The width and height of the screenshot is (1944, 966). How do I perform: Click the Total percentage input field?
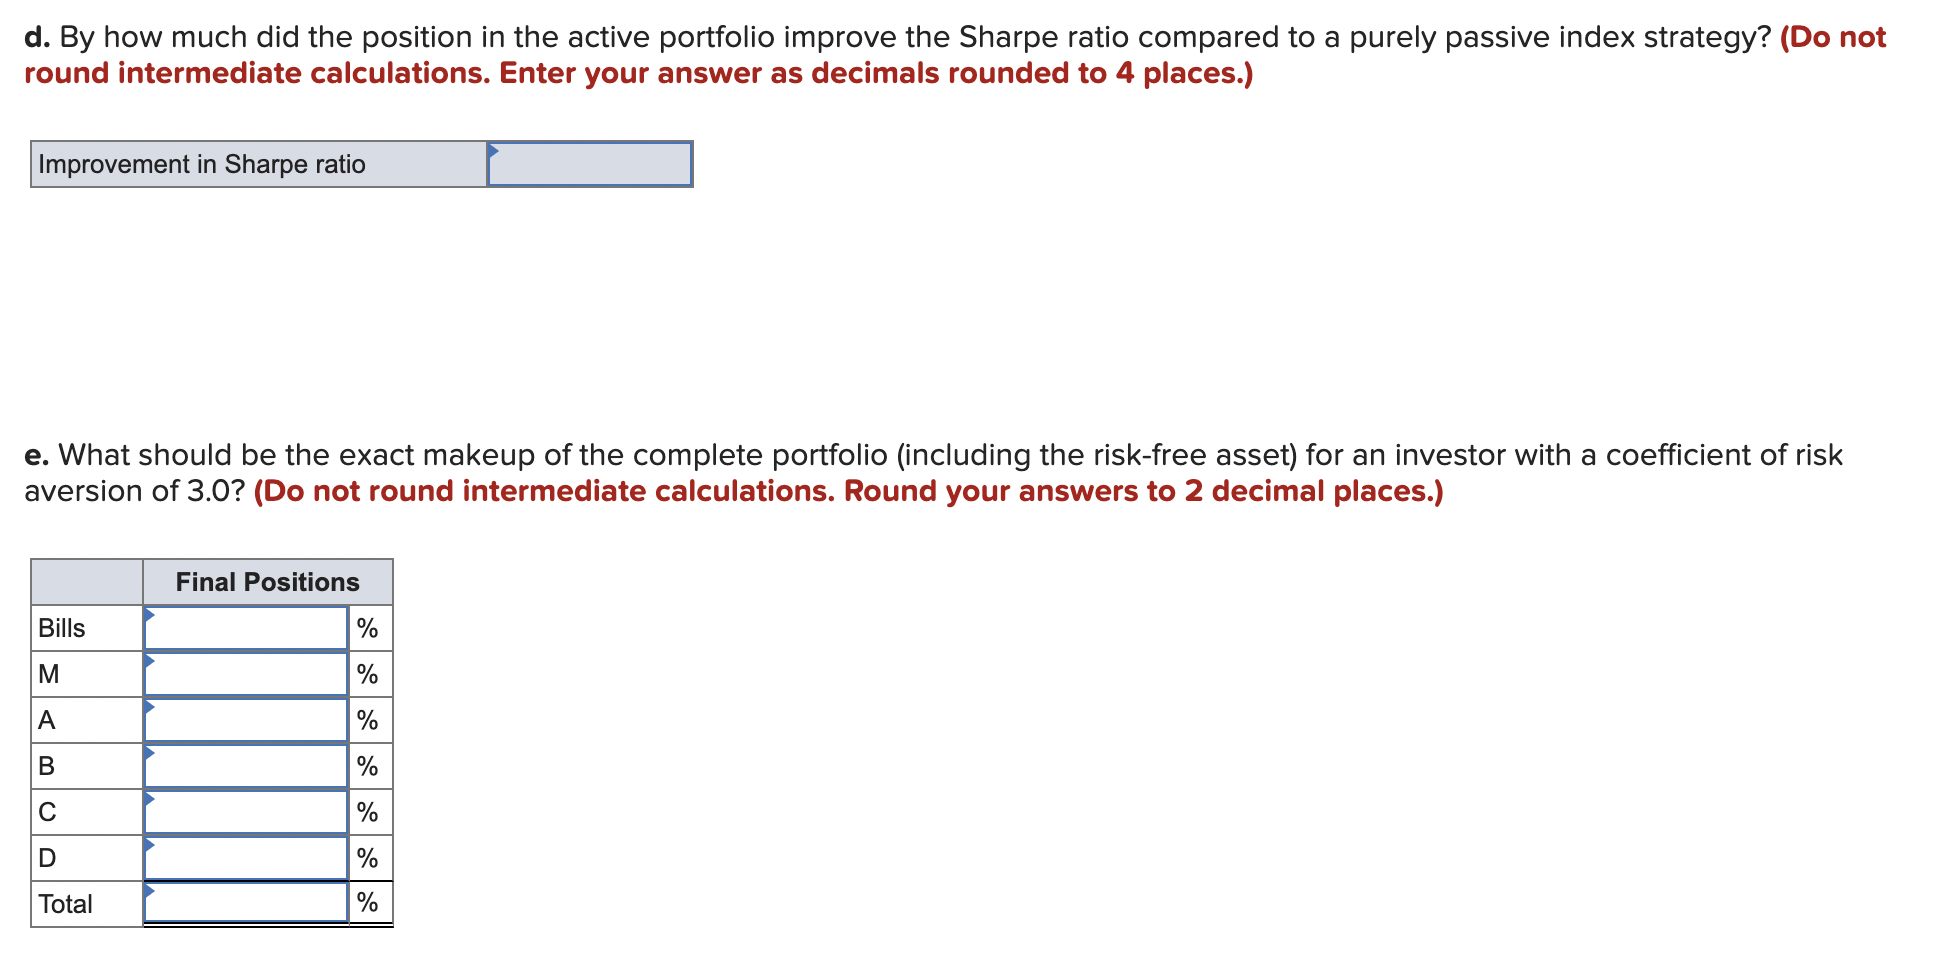coord(246,902)
